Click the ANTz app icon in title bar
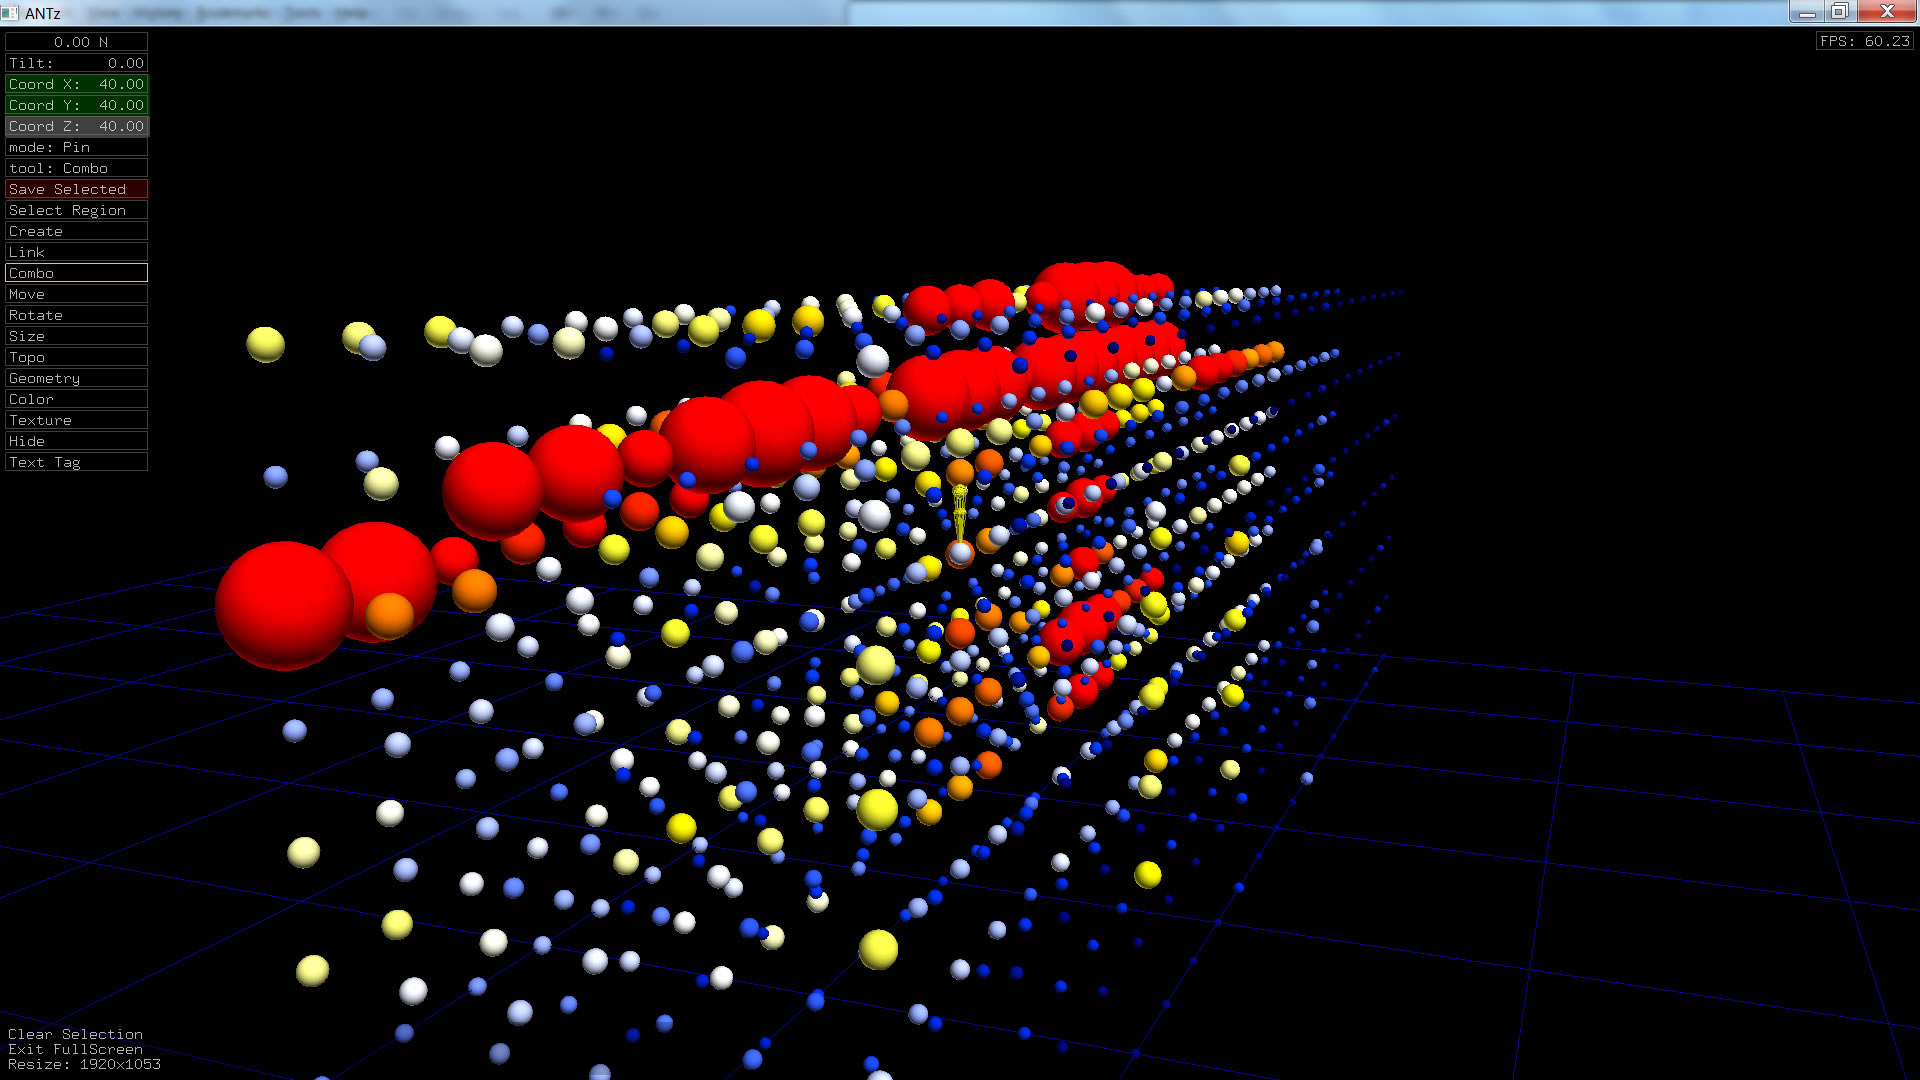1920x1080 pixels. point(10,13)
